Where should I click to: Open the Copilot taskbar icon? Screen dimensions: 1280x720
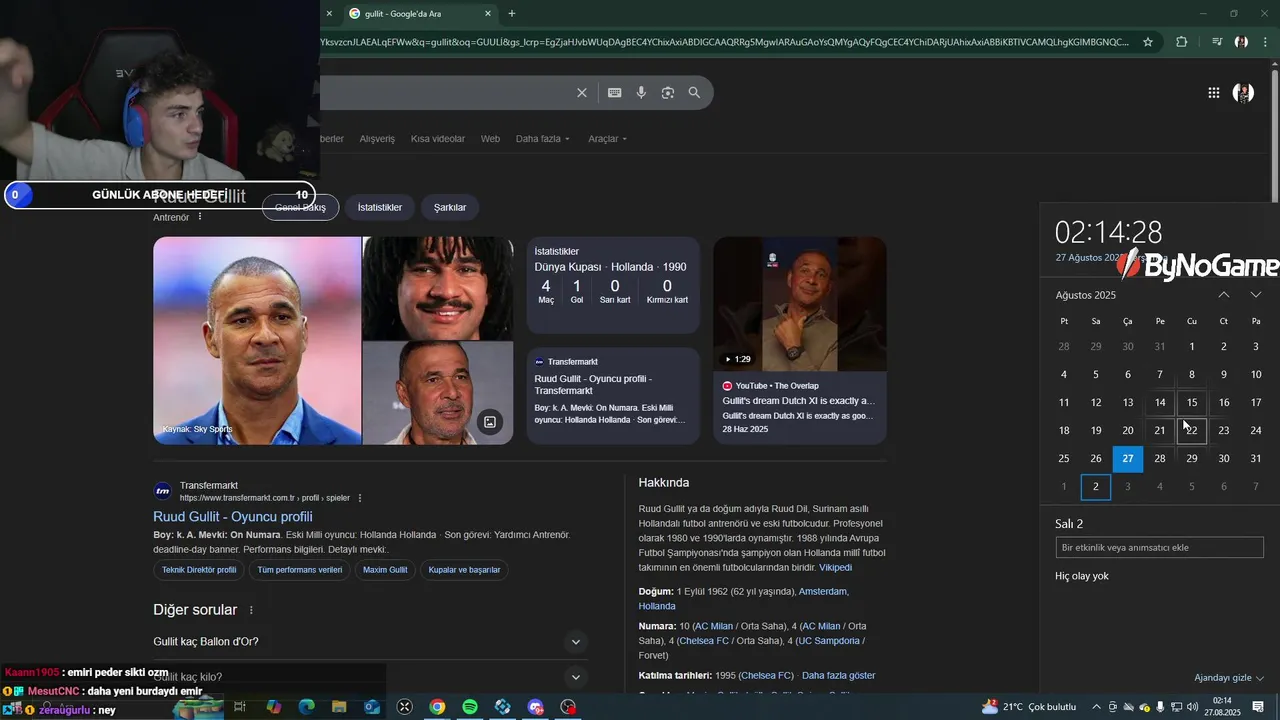click(273, 707)
